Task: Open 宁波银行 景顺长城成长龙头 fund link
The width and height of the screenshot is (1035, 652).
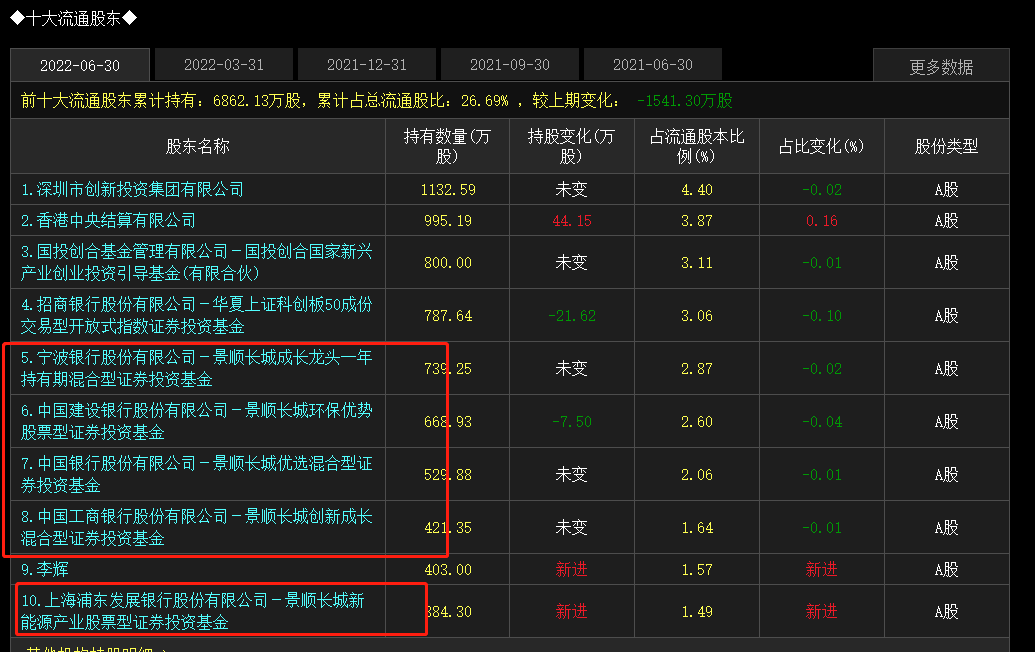Action: click(196, 368)
